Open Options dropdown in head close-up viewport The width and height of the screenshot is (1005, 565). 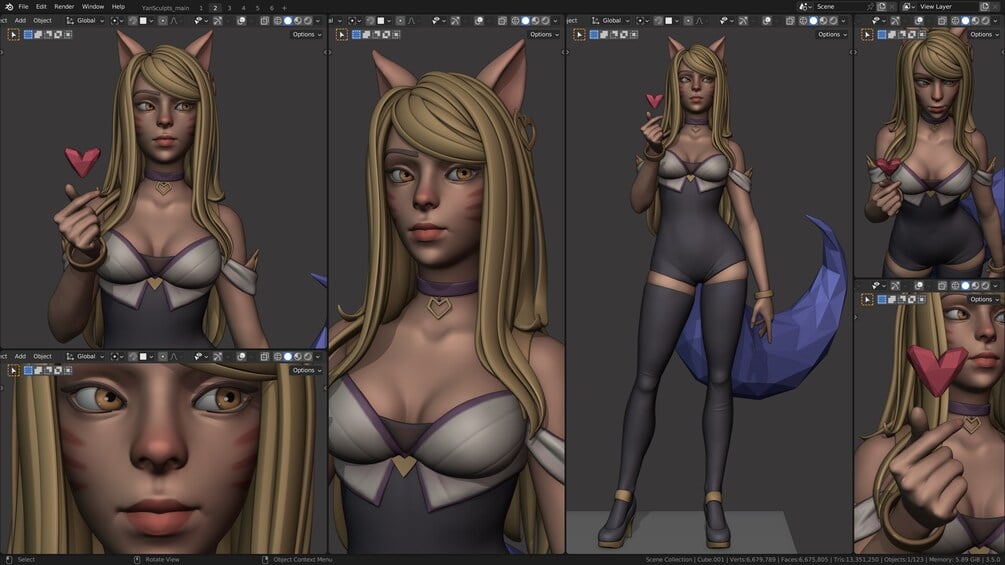pyautogui.click(x=544, y=35)
